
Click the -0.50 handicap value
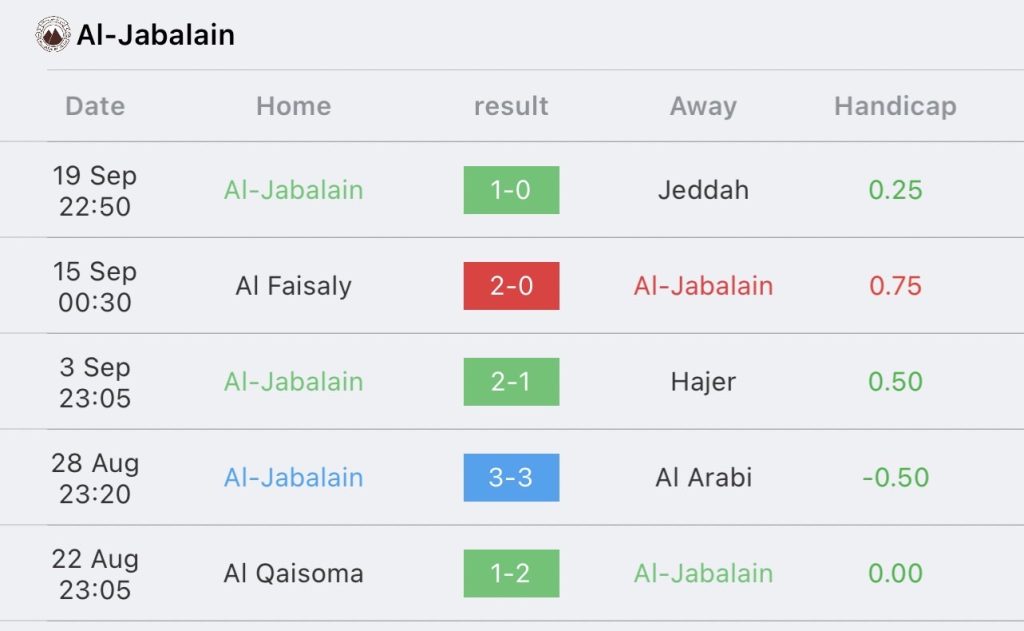[895, 478]
